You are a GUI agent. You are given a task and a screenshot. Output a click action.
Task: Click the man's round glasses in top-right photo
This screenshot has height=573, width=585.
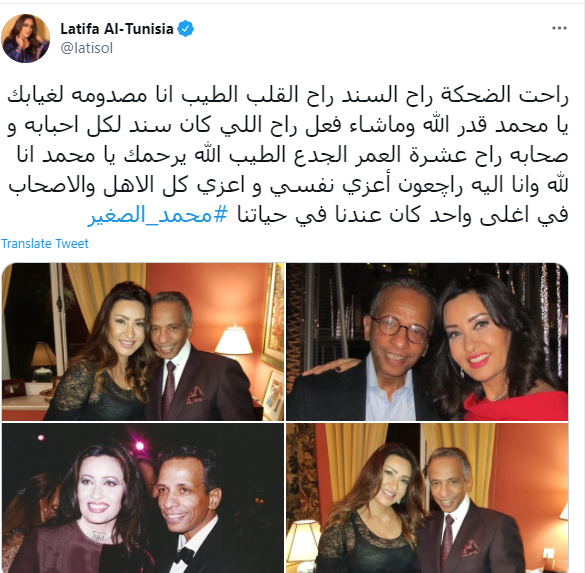point(400,329)
